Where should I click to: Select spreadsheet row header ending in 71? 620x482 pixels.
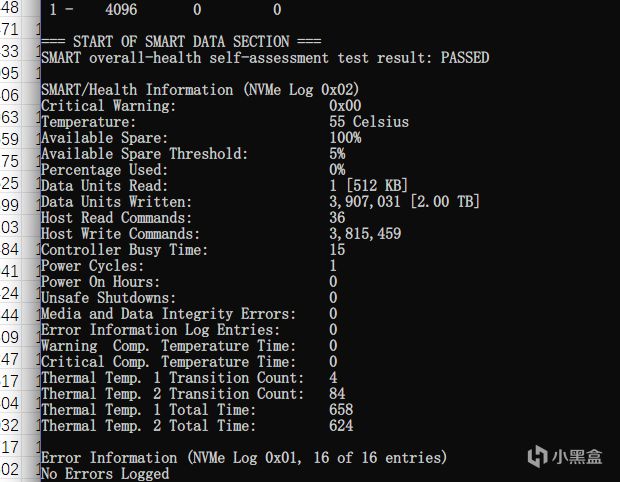11,28
